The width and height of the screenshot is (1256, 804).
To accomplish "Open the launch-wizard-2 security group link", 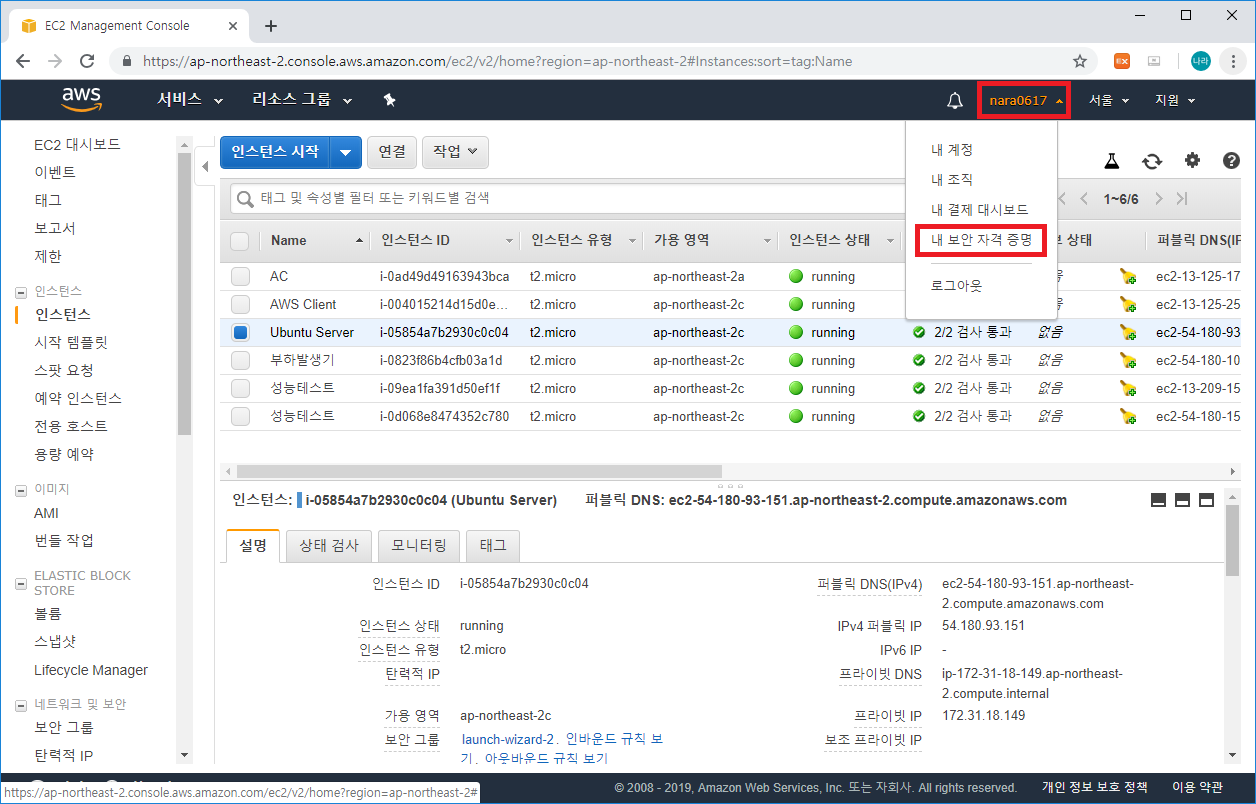I will tap(507, 739).
